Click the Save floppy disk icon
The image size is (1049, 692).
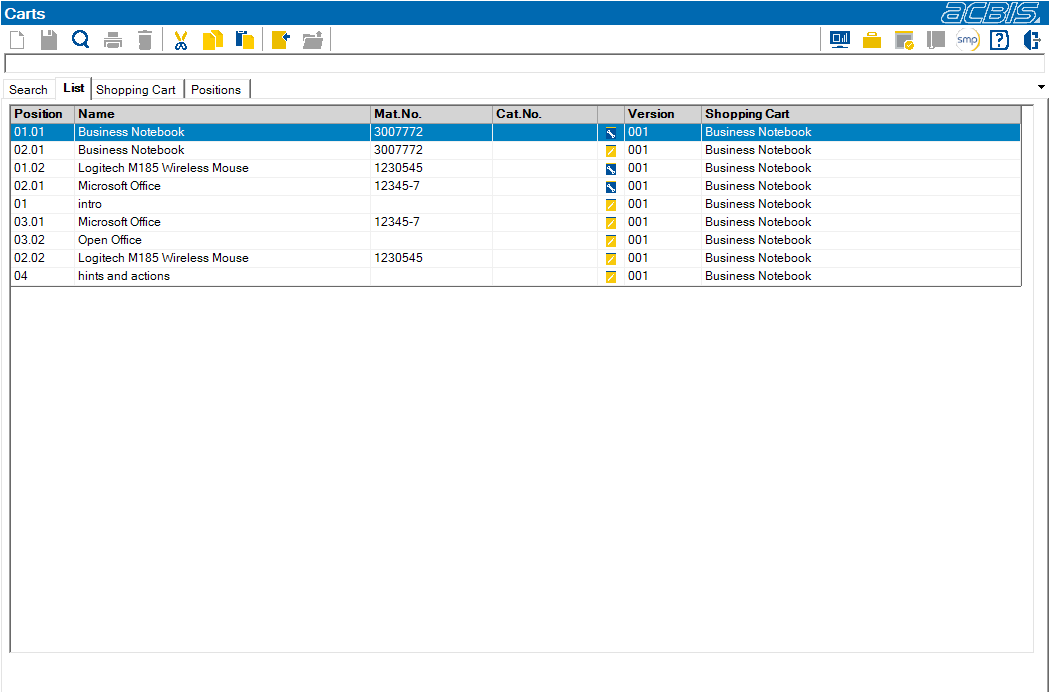click(x=49, y=40)
